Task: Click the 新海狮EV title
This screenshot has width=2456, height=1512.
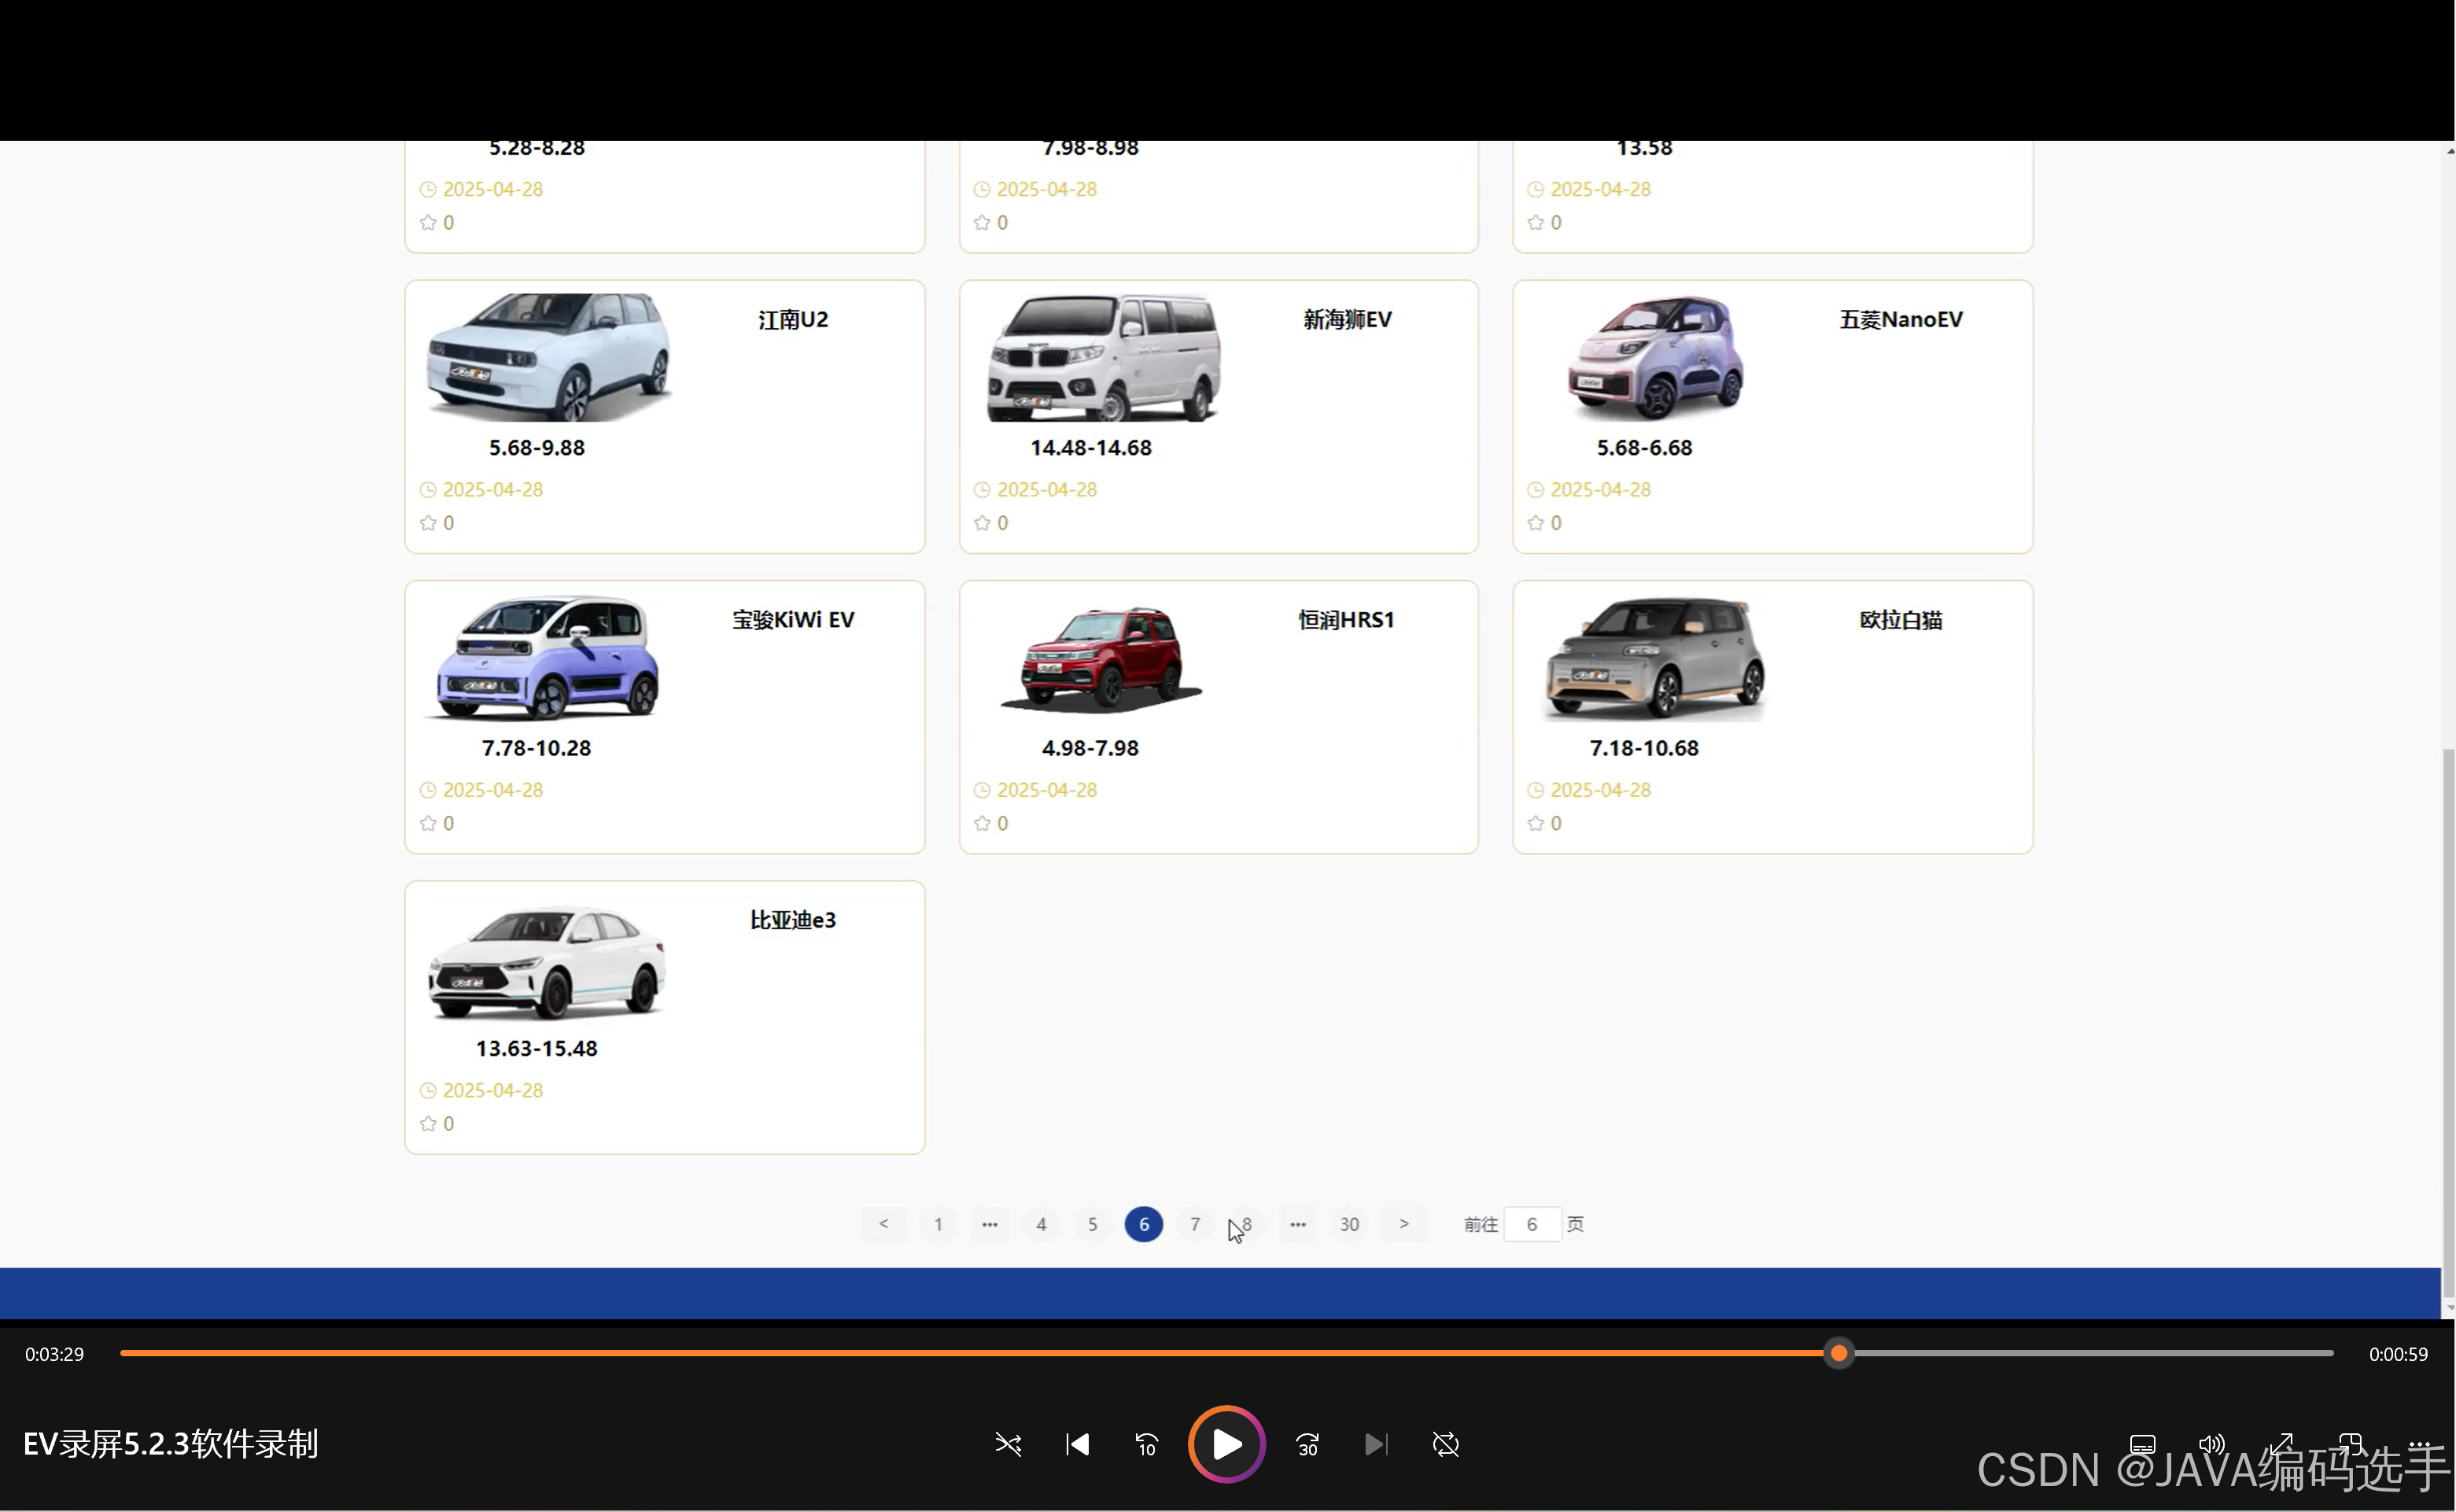Action: point(1347,320)
